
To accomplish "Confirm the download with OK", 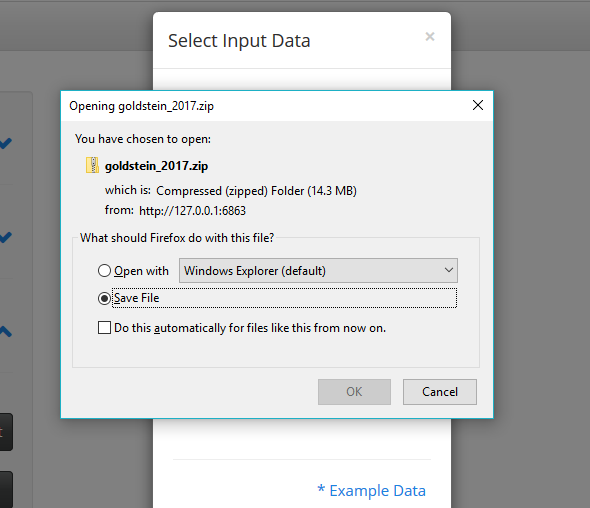I will (354, 392).
